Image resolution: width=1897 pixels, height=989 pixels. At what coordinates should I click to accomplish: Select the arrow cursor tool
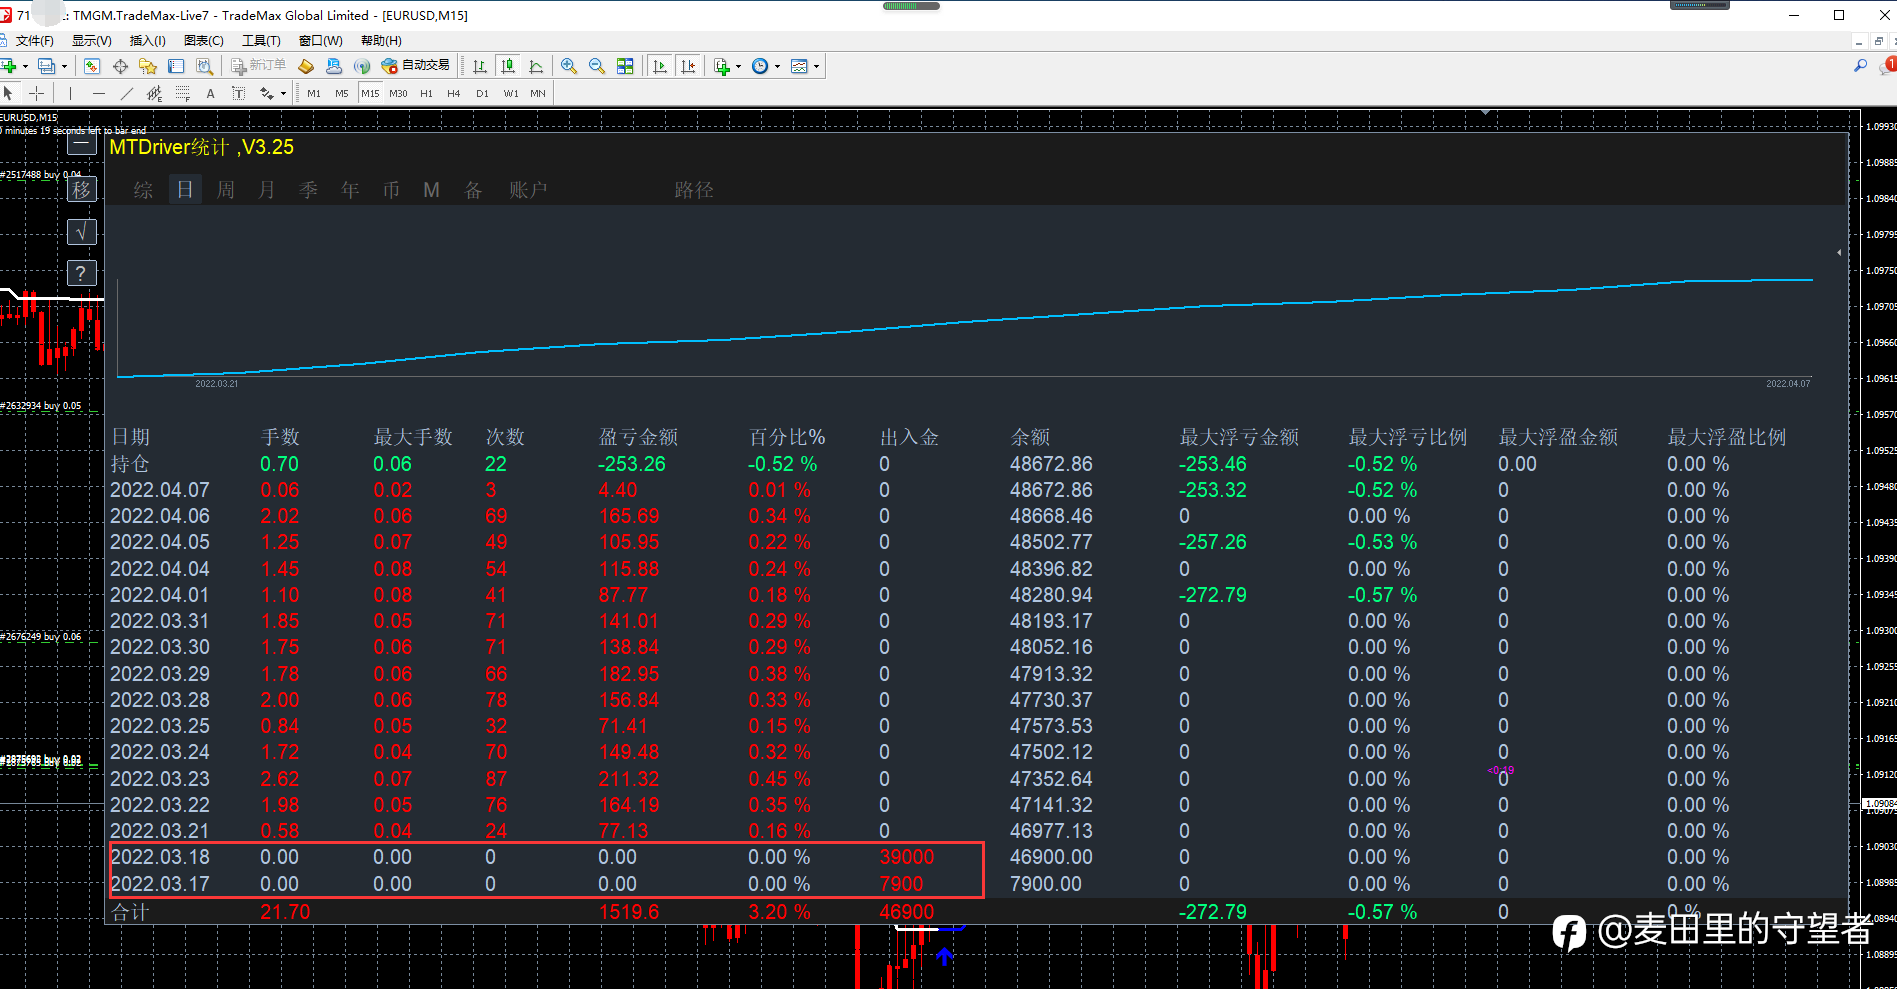[x=9, y=93]
